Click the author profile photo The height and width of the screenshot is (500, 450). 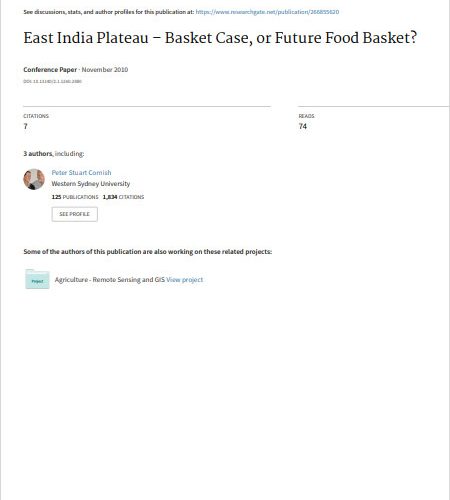[34, 179]
